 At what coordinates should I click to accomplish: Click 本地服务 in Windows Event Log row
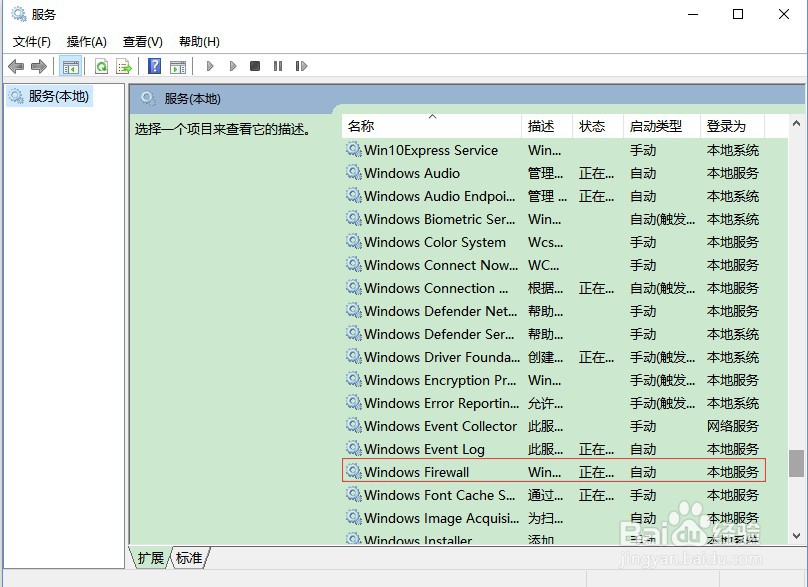click(733, 449)
